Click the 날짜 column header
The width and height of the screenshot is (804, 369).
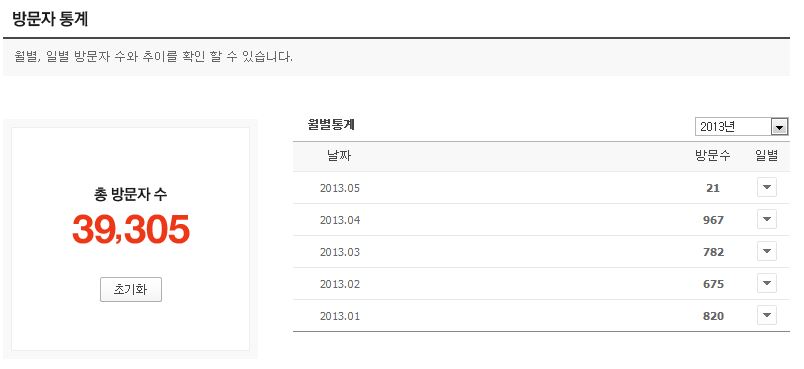tap(339, 156)
